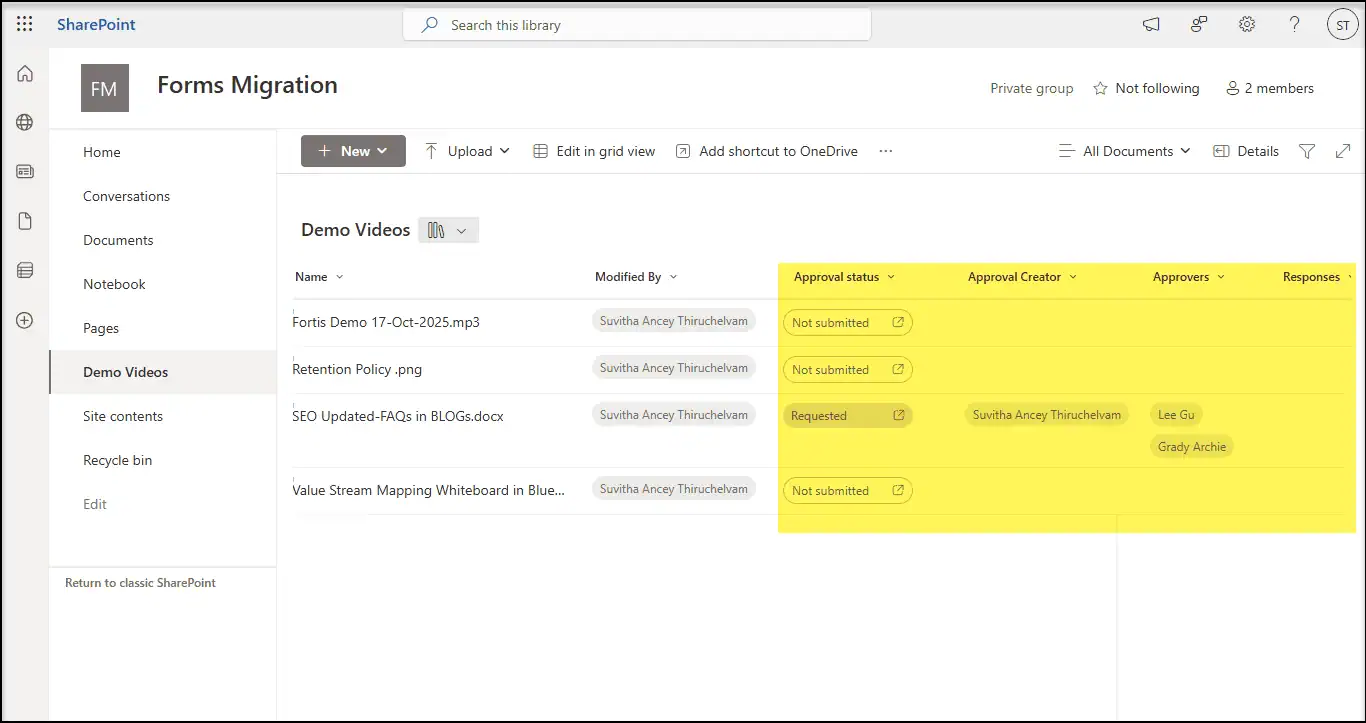The width and height of the screenshot is (1366, 723).
Task: Open the filter icon near Details
Action: [x=1307, y=151]
